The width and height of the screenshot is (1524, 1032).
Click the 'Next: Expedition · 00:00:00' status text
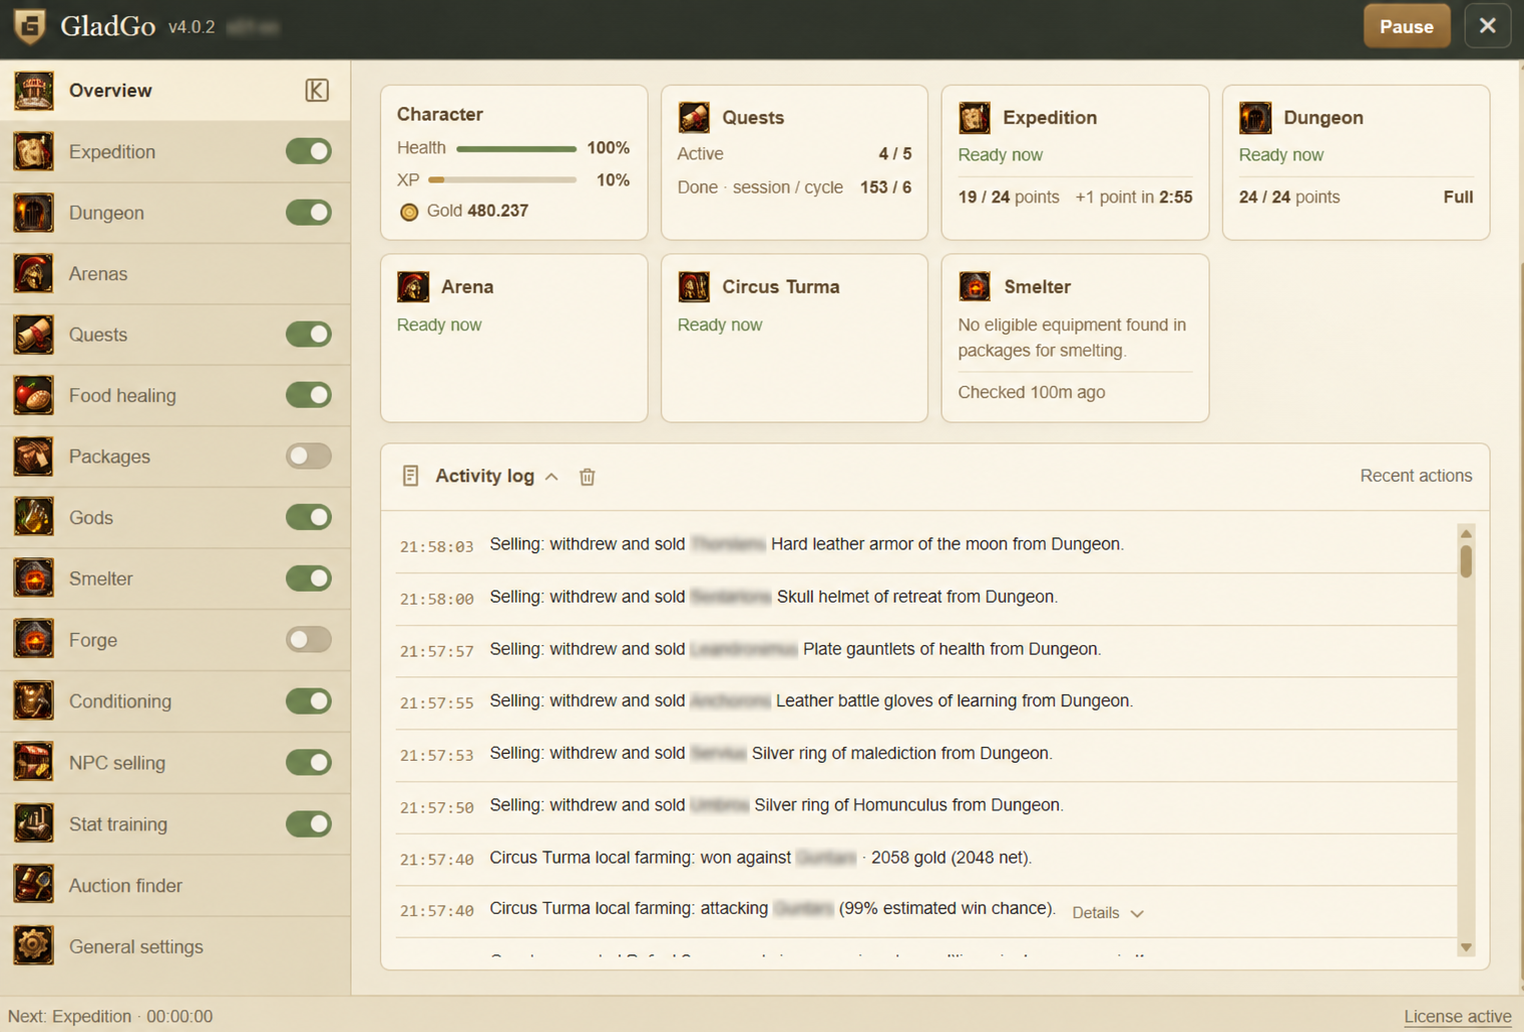coord(110,1016)
